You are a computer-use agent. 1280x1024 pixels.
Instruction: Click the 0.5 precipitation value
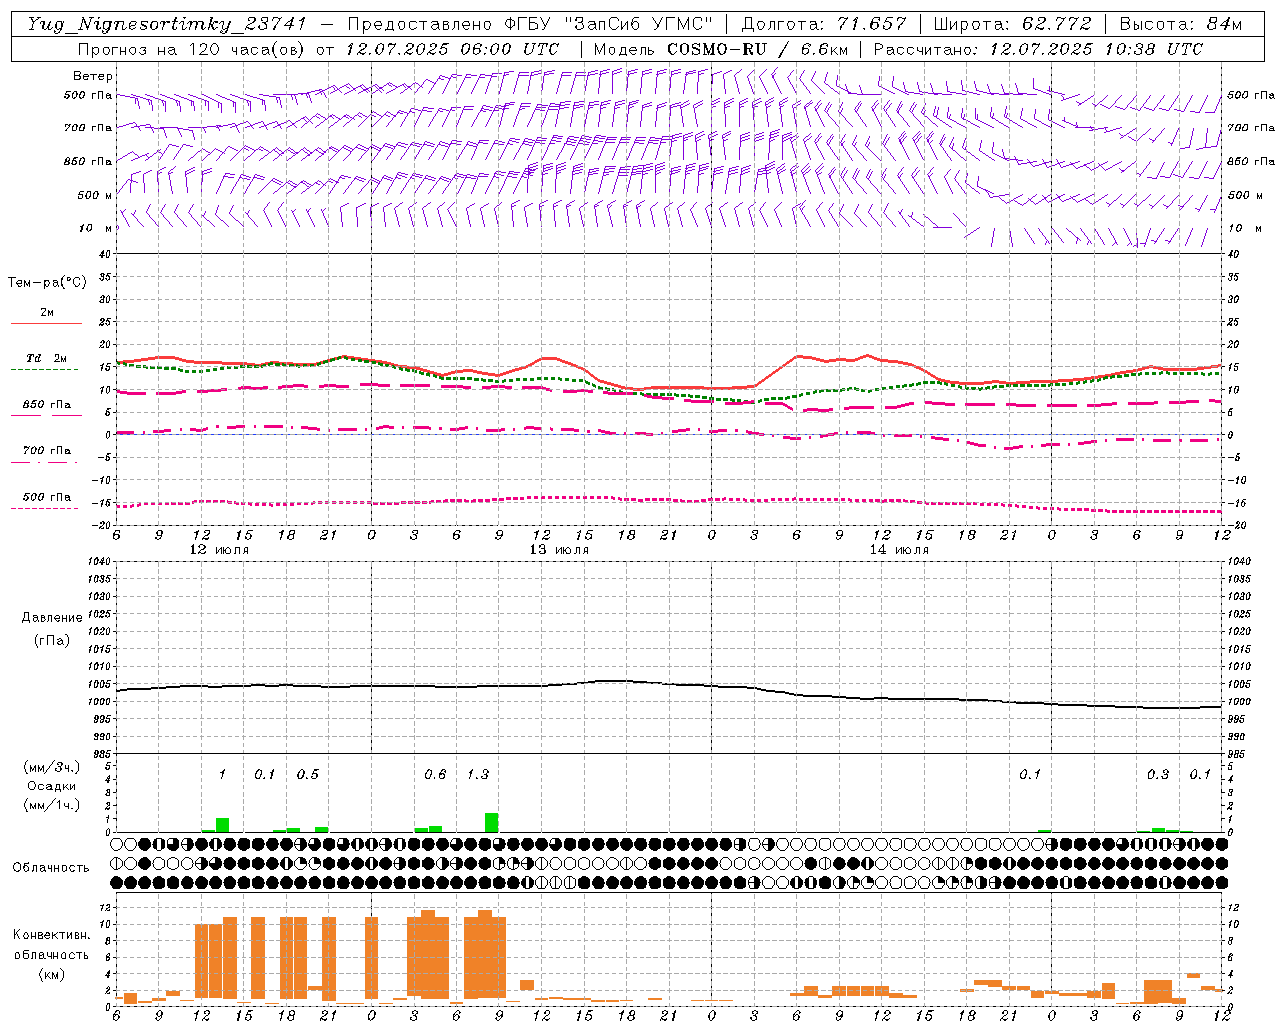click(x=308, y=774)
